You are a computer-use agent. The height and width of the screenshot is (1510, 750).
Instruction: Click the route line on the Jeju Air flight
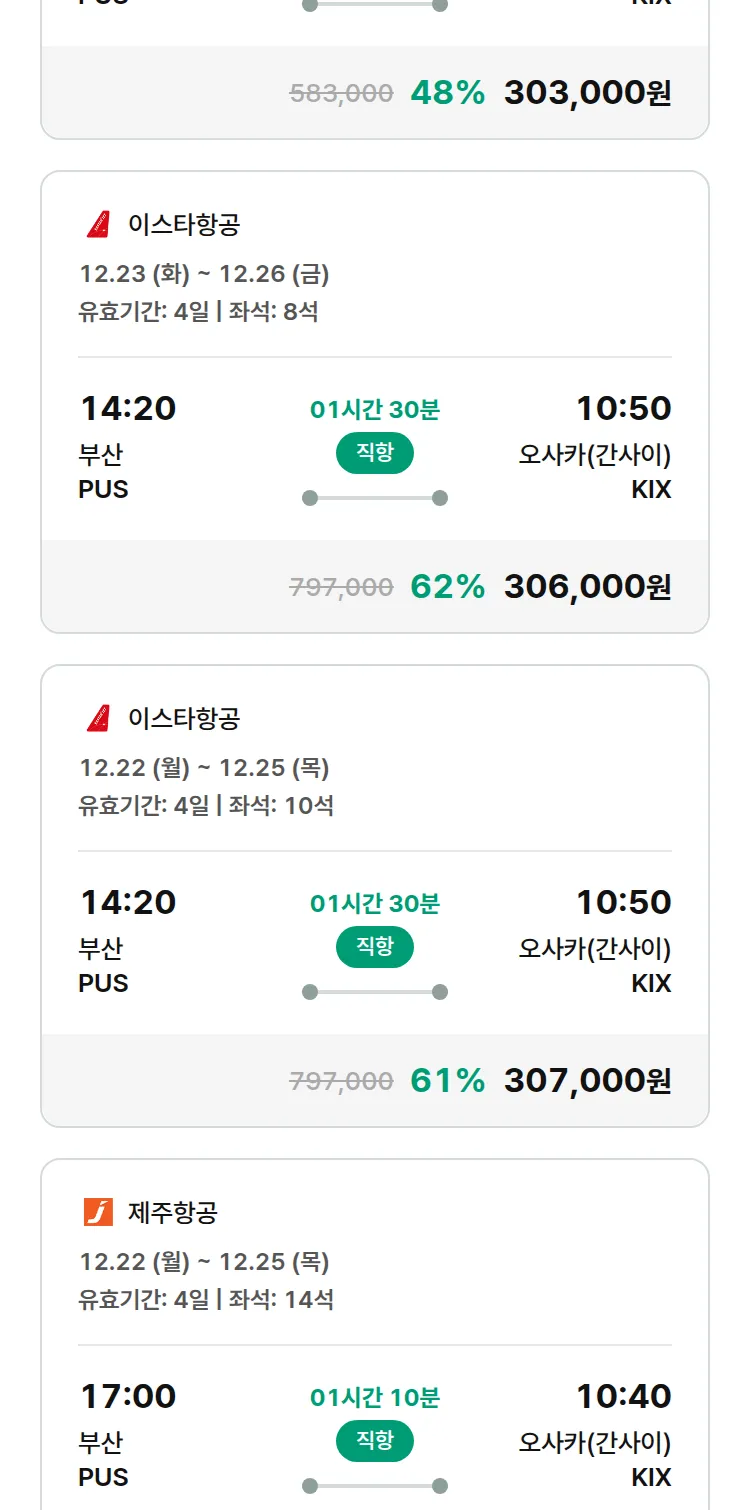[374, 1486]
